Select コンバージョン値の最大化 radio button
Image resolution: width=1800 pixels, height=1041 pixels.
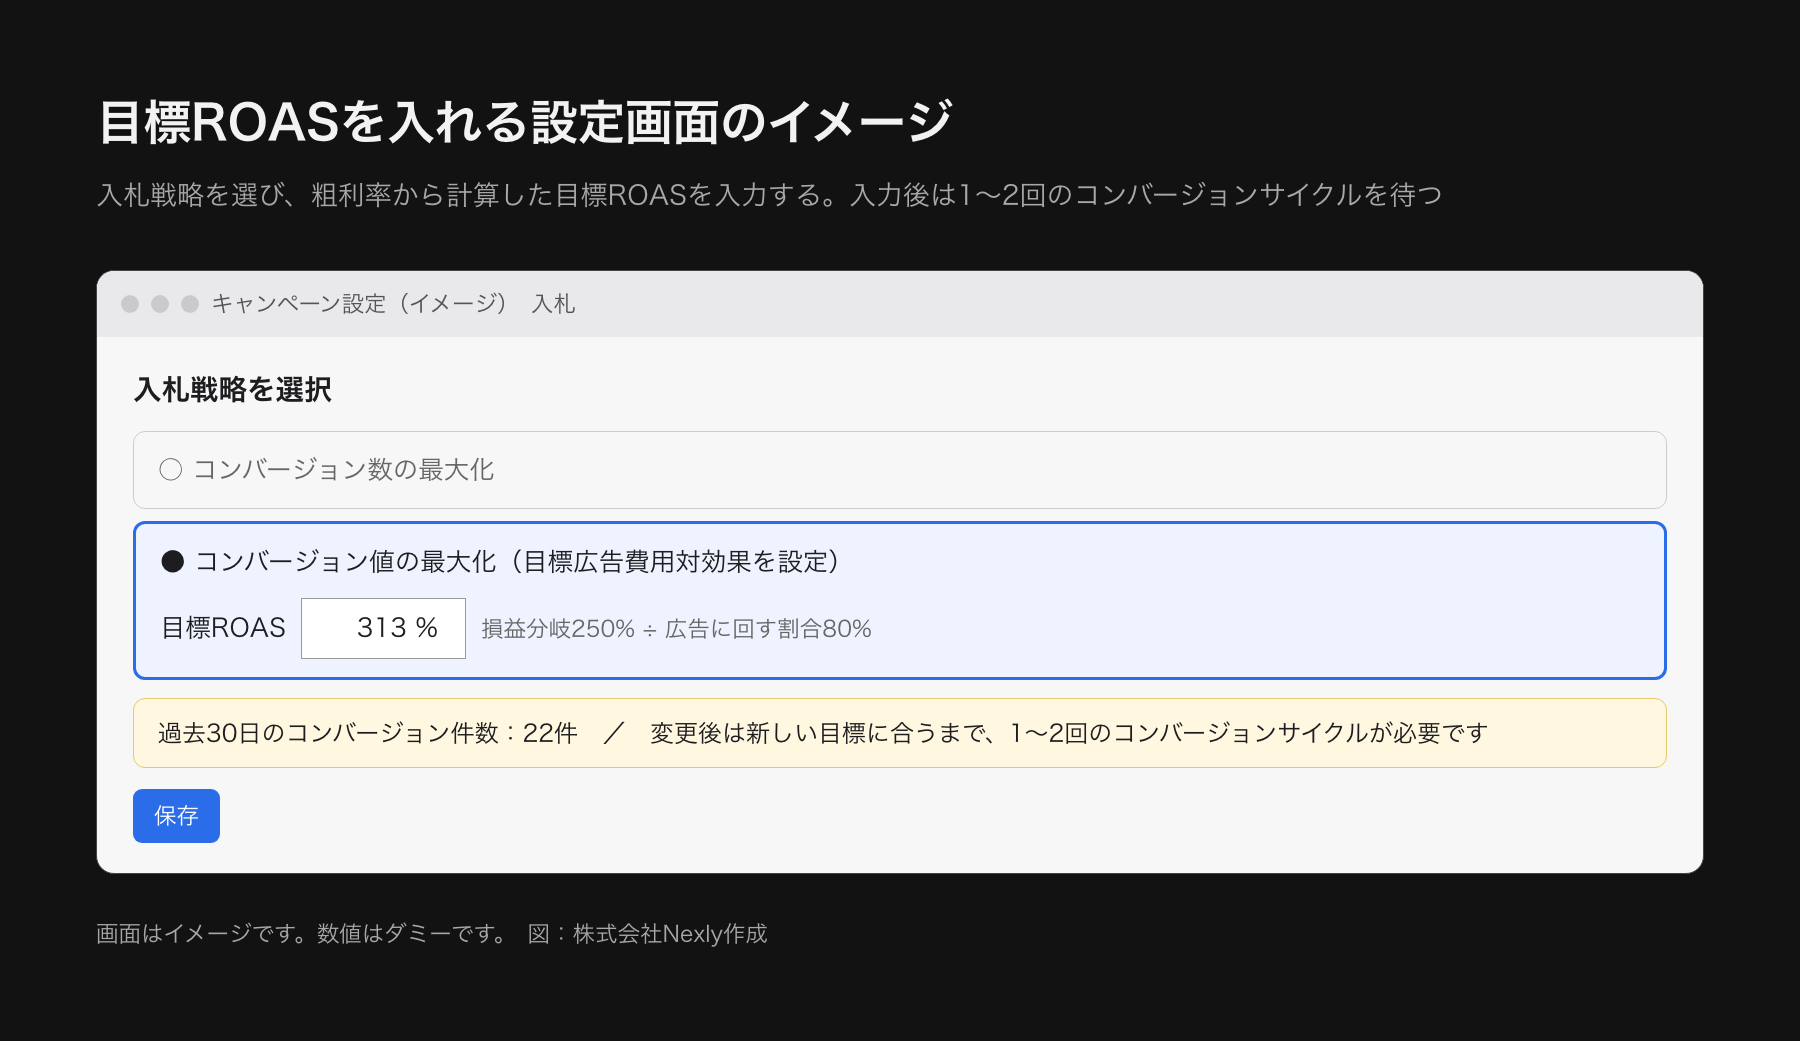click(x=173, y=561)
